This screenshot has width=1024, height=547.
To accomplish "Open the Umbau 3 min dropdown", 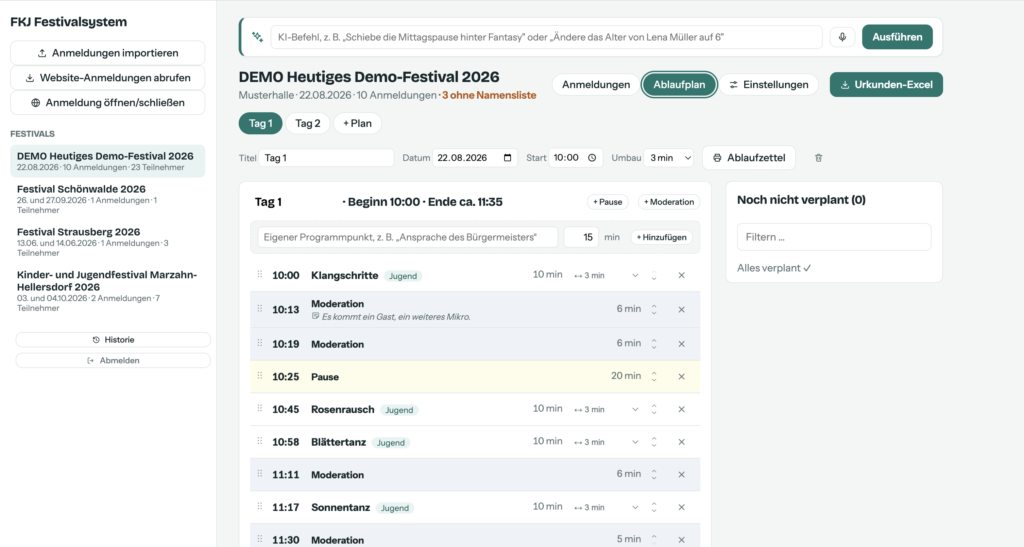I will (669, 158).
